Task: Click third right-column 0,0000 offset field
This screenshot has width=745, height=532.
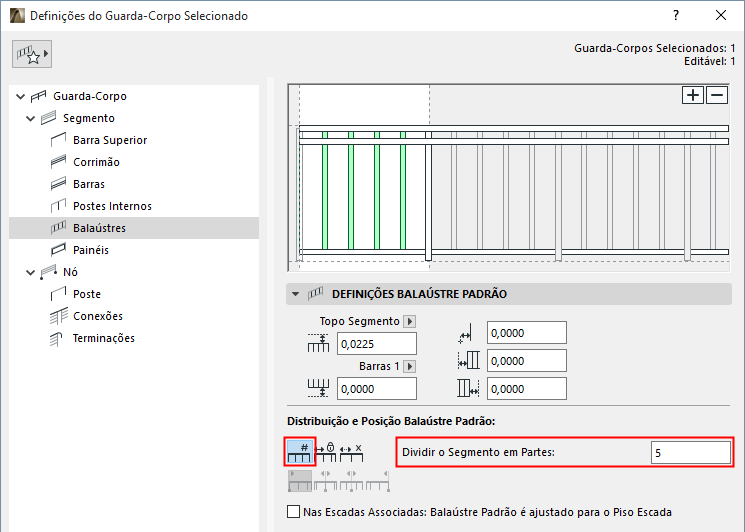Action: pyautogui.click(x=526, y=389)
